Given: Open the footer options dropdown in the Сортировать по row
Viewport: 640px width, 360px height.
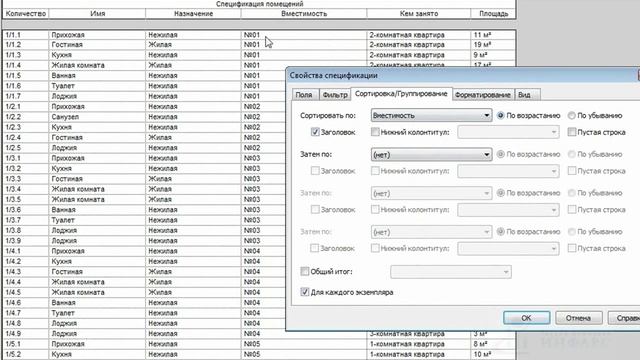Looking at the screenshot, I should tap(508, 132).
